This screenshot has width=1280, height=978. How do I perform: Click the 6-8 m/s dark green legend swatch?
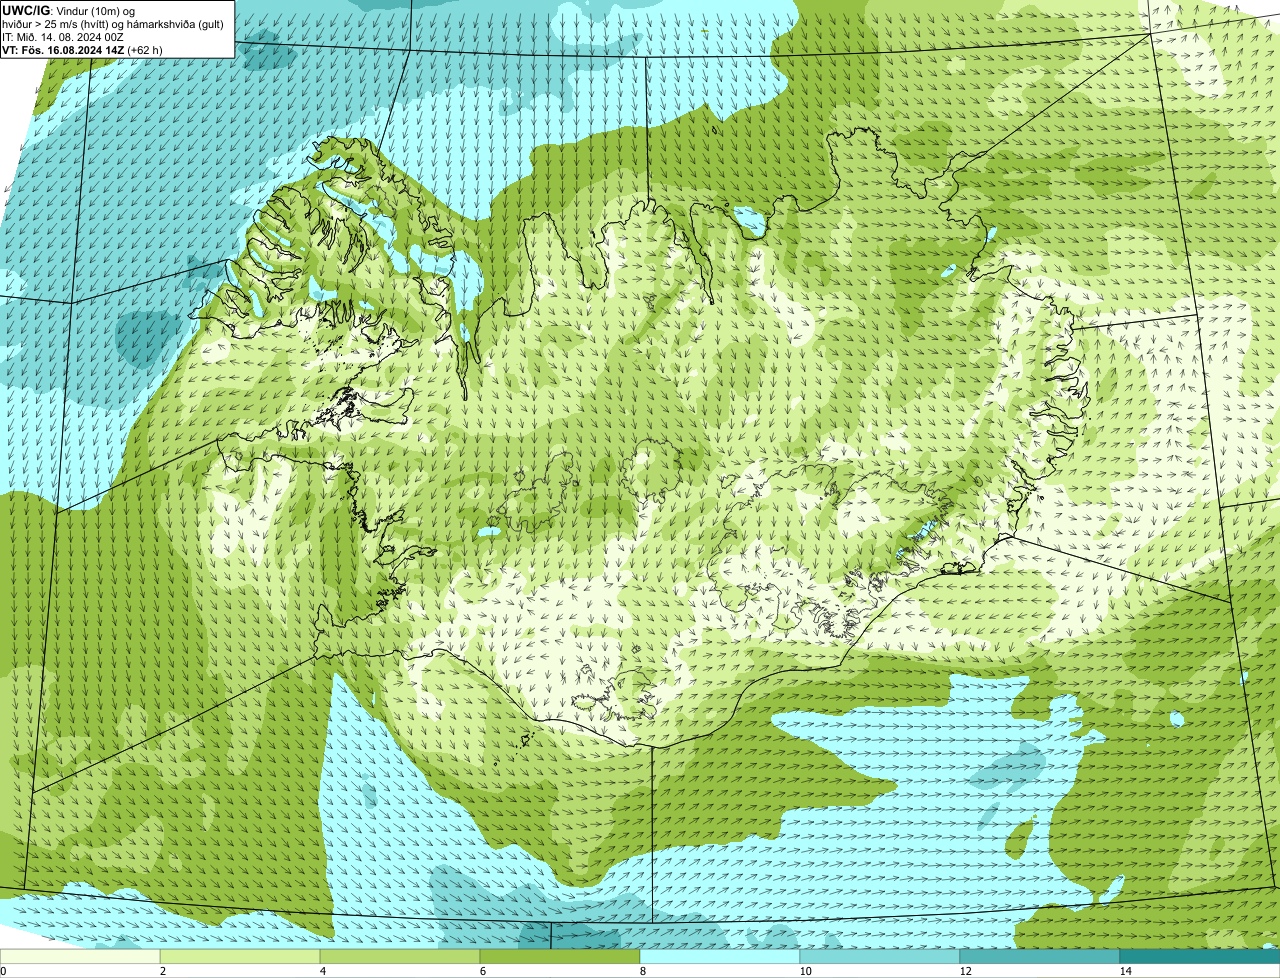point(560,956)
